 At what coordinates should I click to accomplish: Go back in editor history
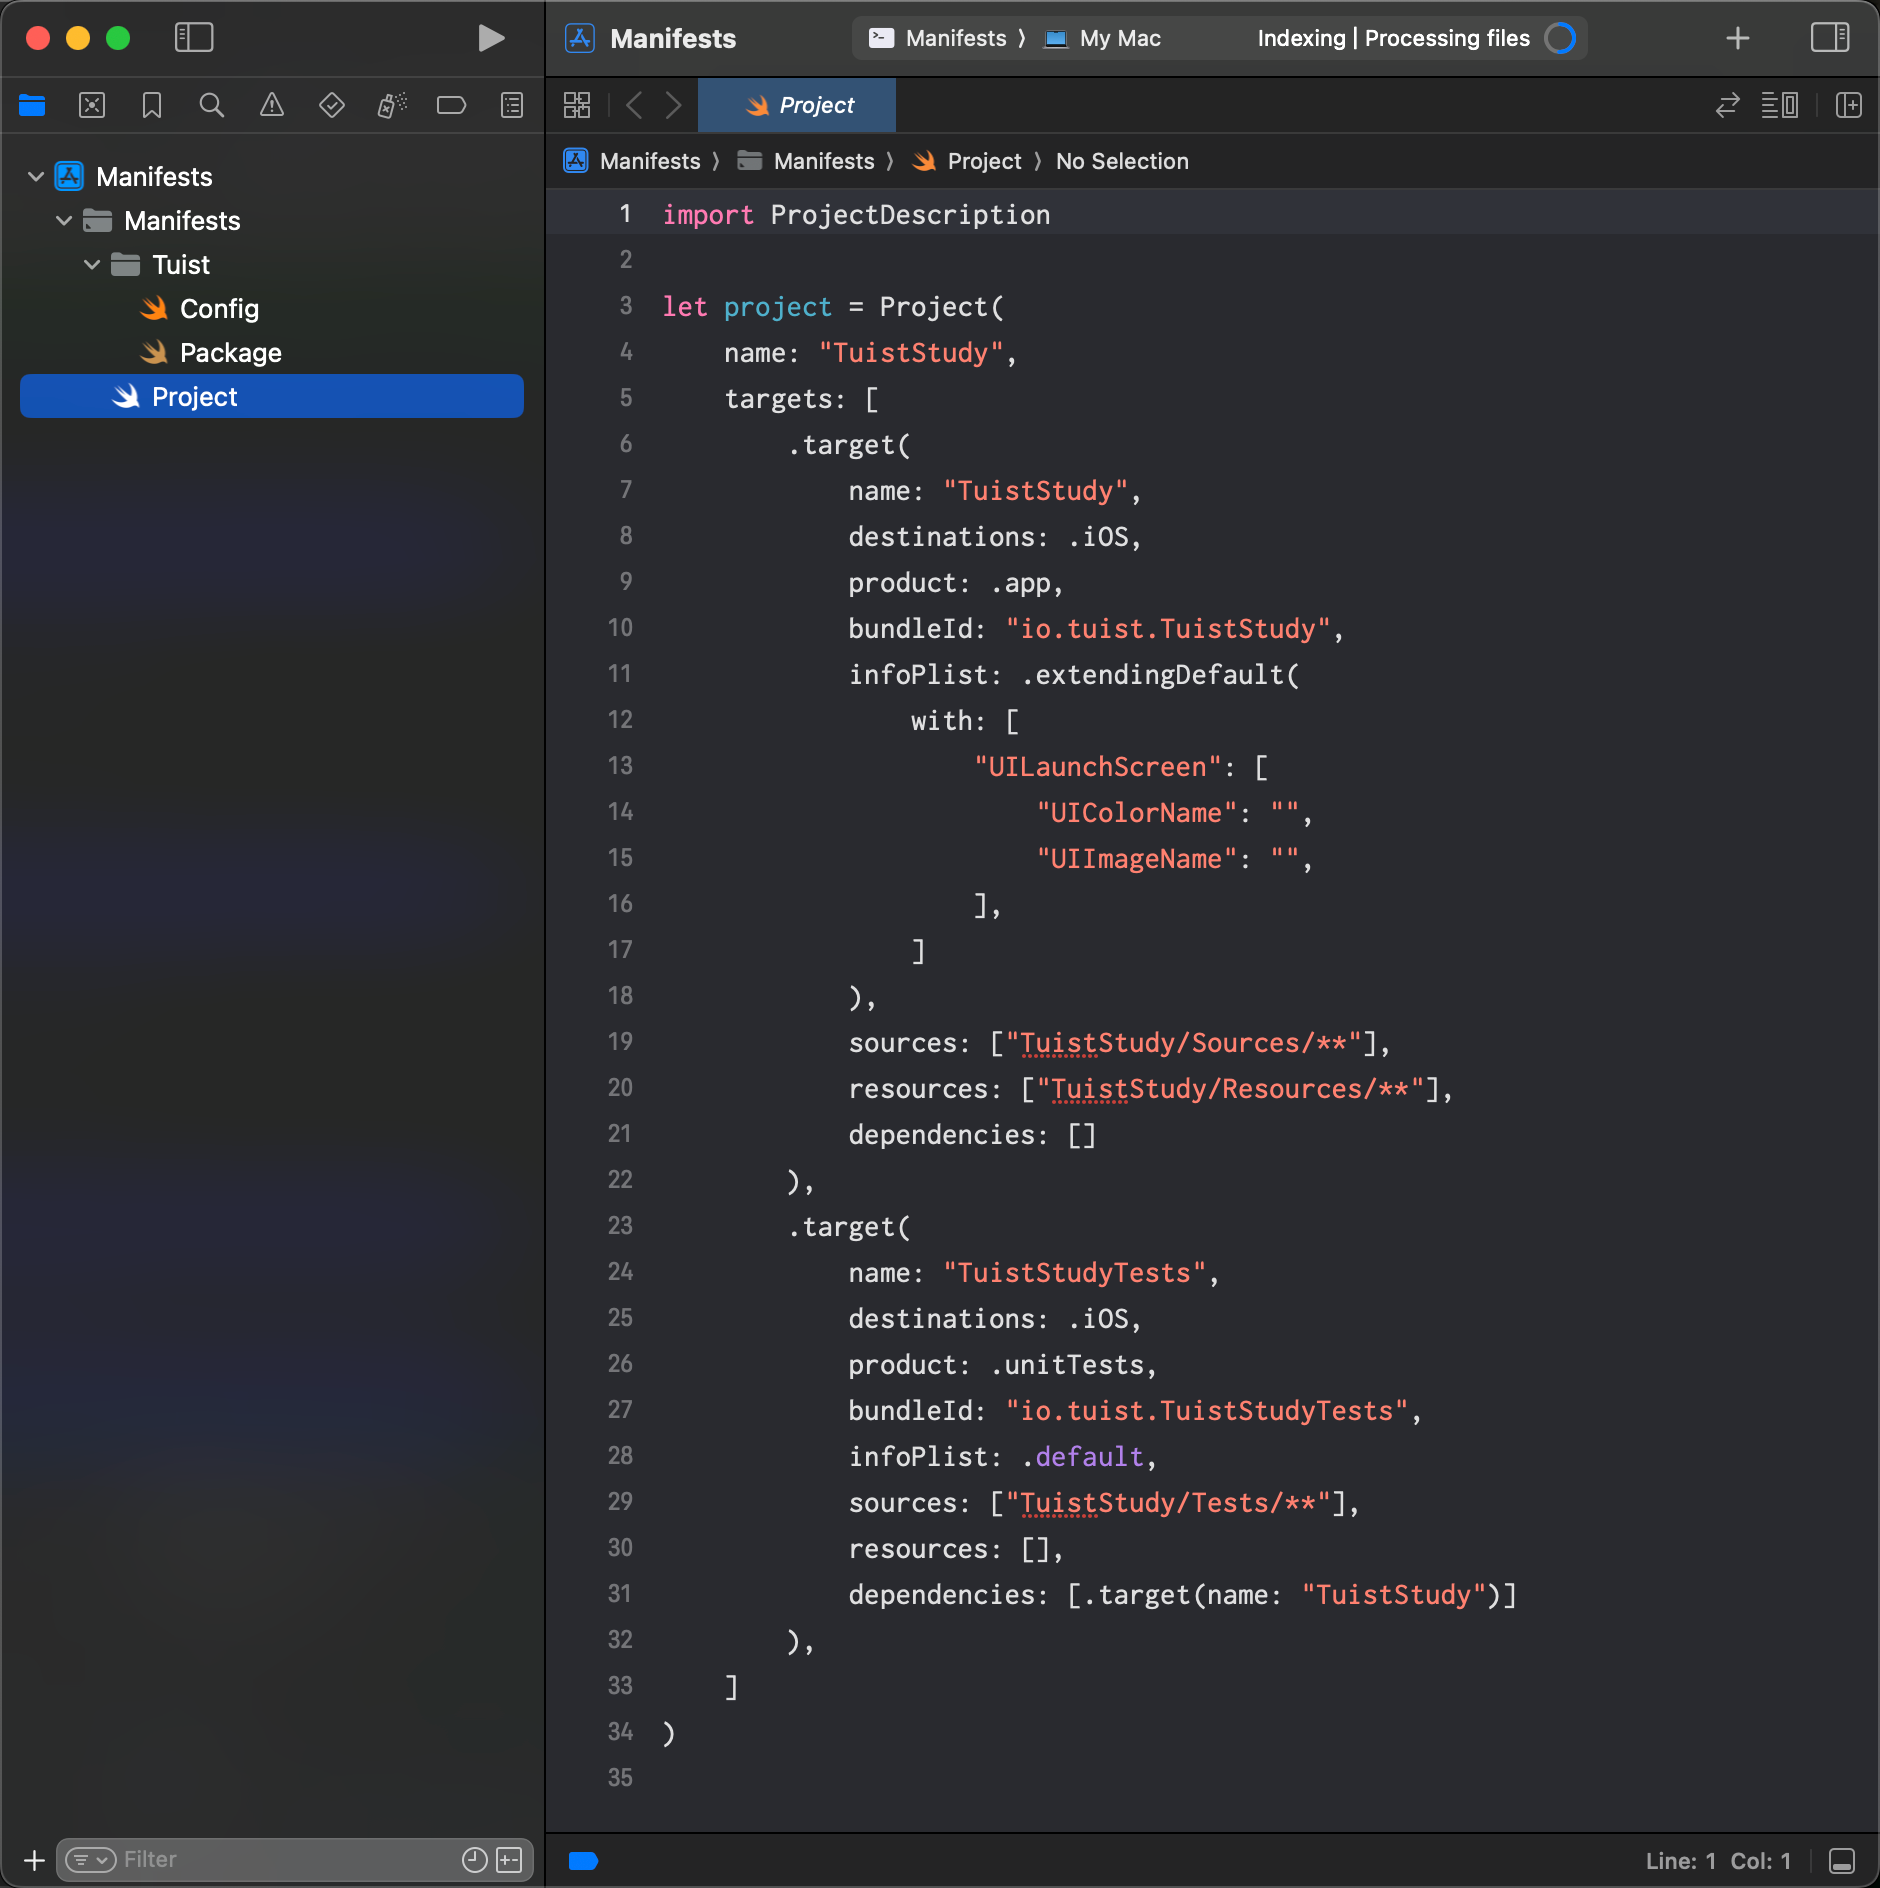[x=634, y=105]
